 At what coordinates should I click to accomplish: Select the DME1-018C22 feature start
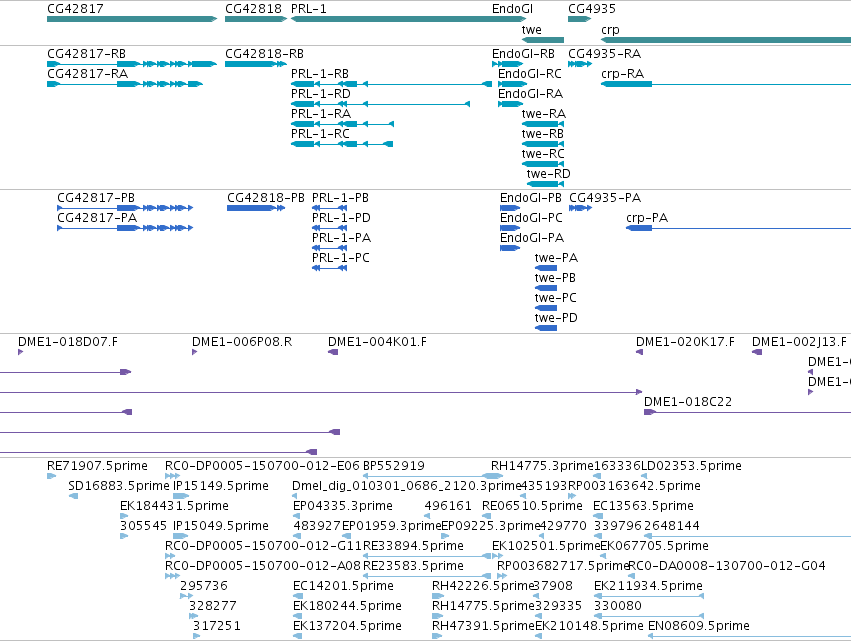click(x=650, y=412)
